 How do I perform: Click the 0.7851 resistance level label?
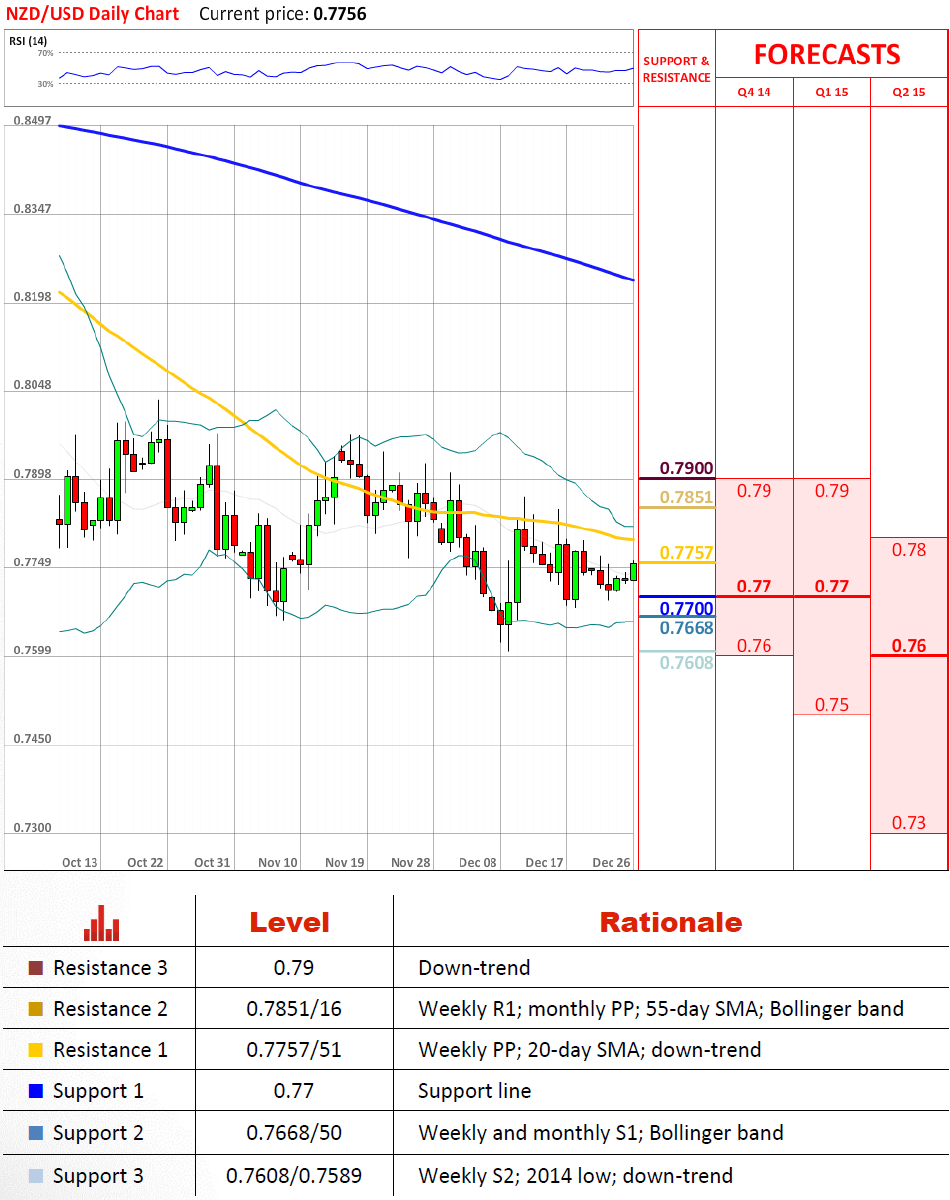click(x=686, y=497)
